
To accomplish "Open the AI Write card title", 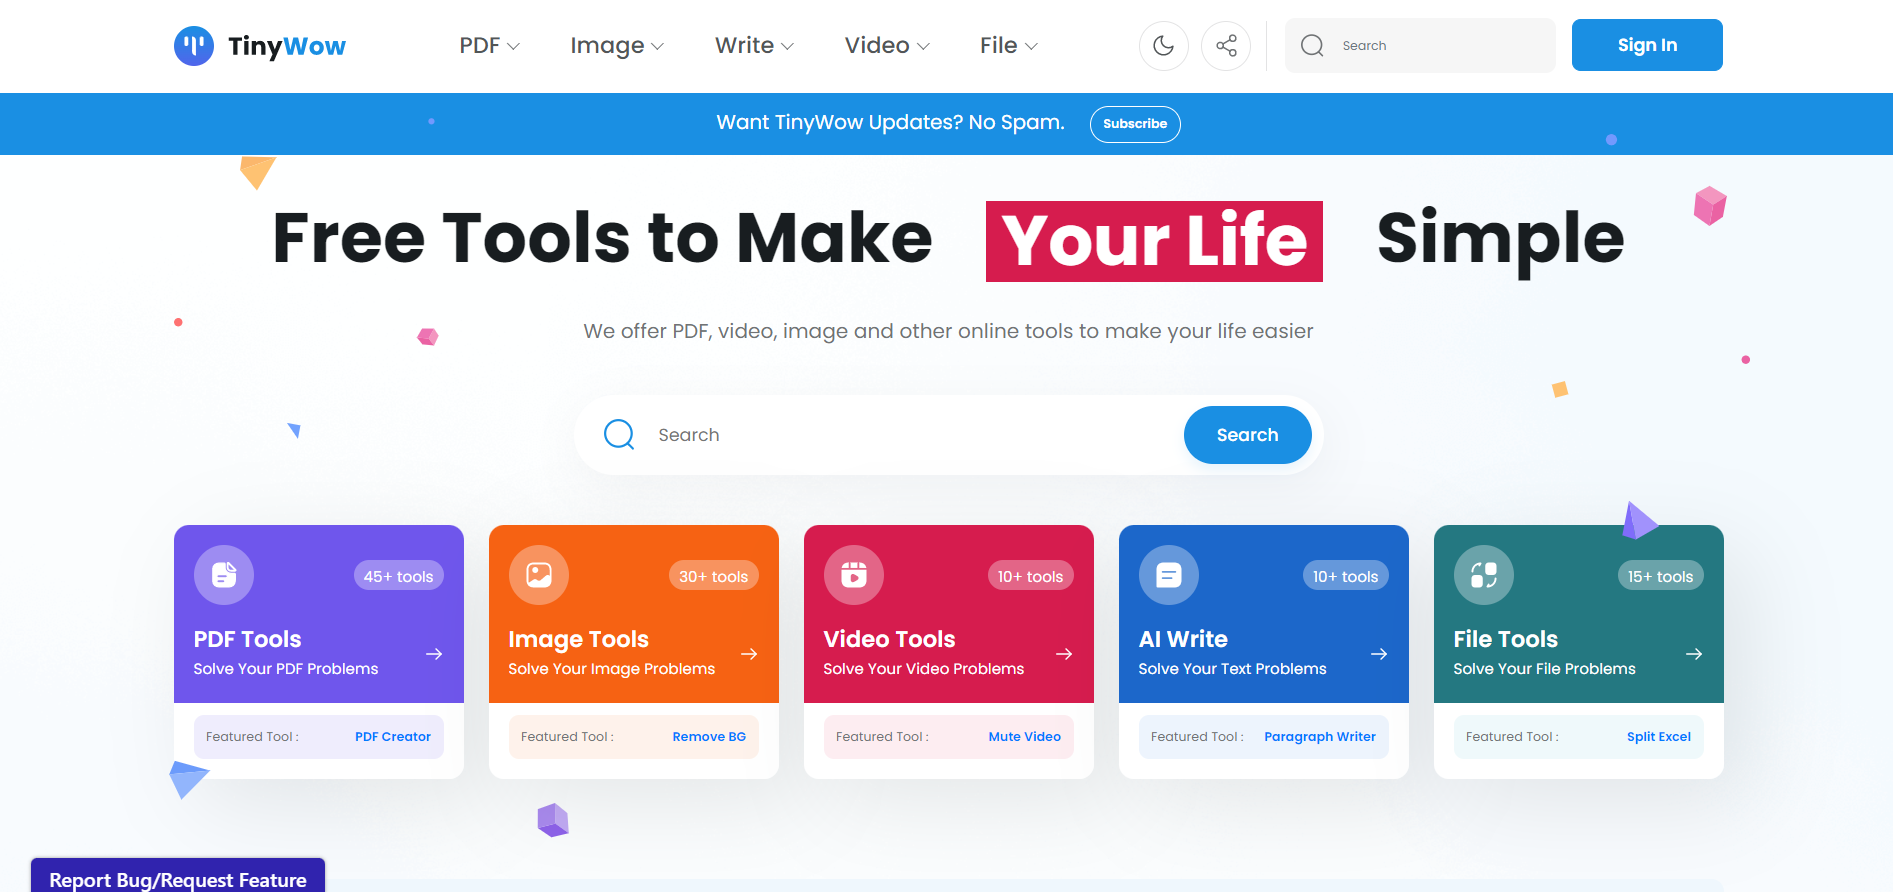I will pos(1183,639).
